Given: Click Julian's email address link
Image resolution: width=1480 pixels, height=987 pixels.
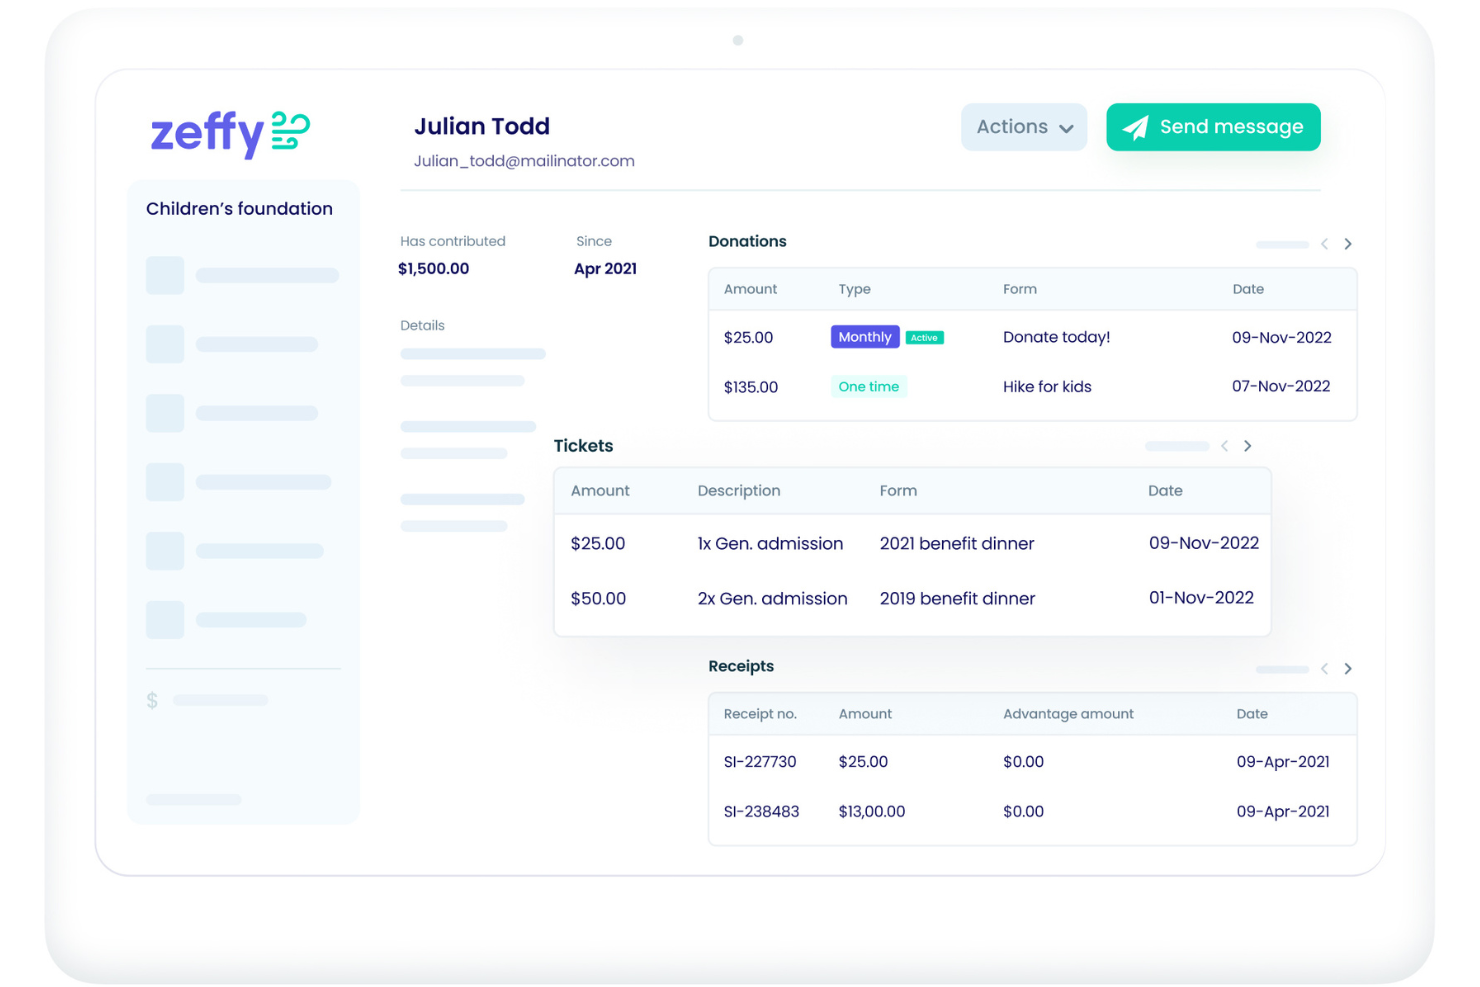Looking at the screenshot, I should coord(524,160).
